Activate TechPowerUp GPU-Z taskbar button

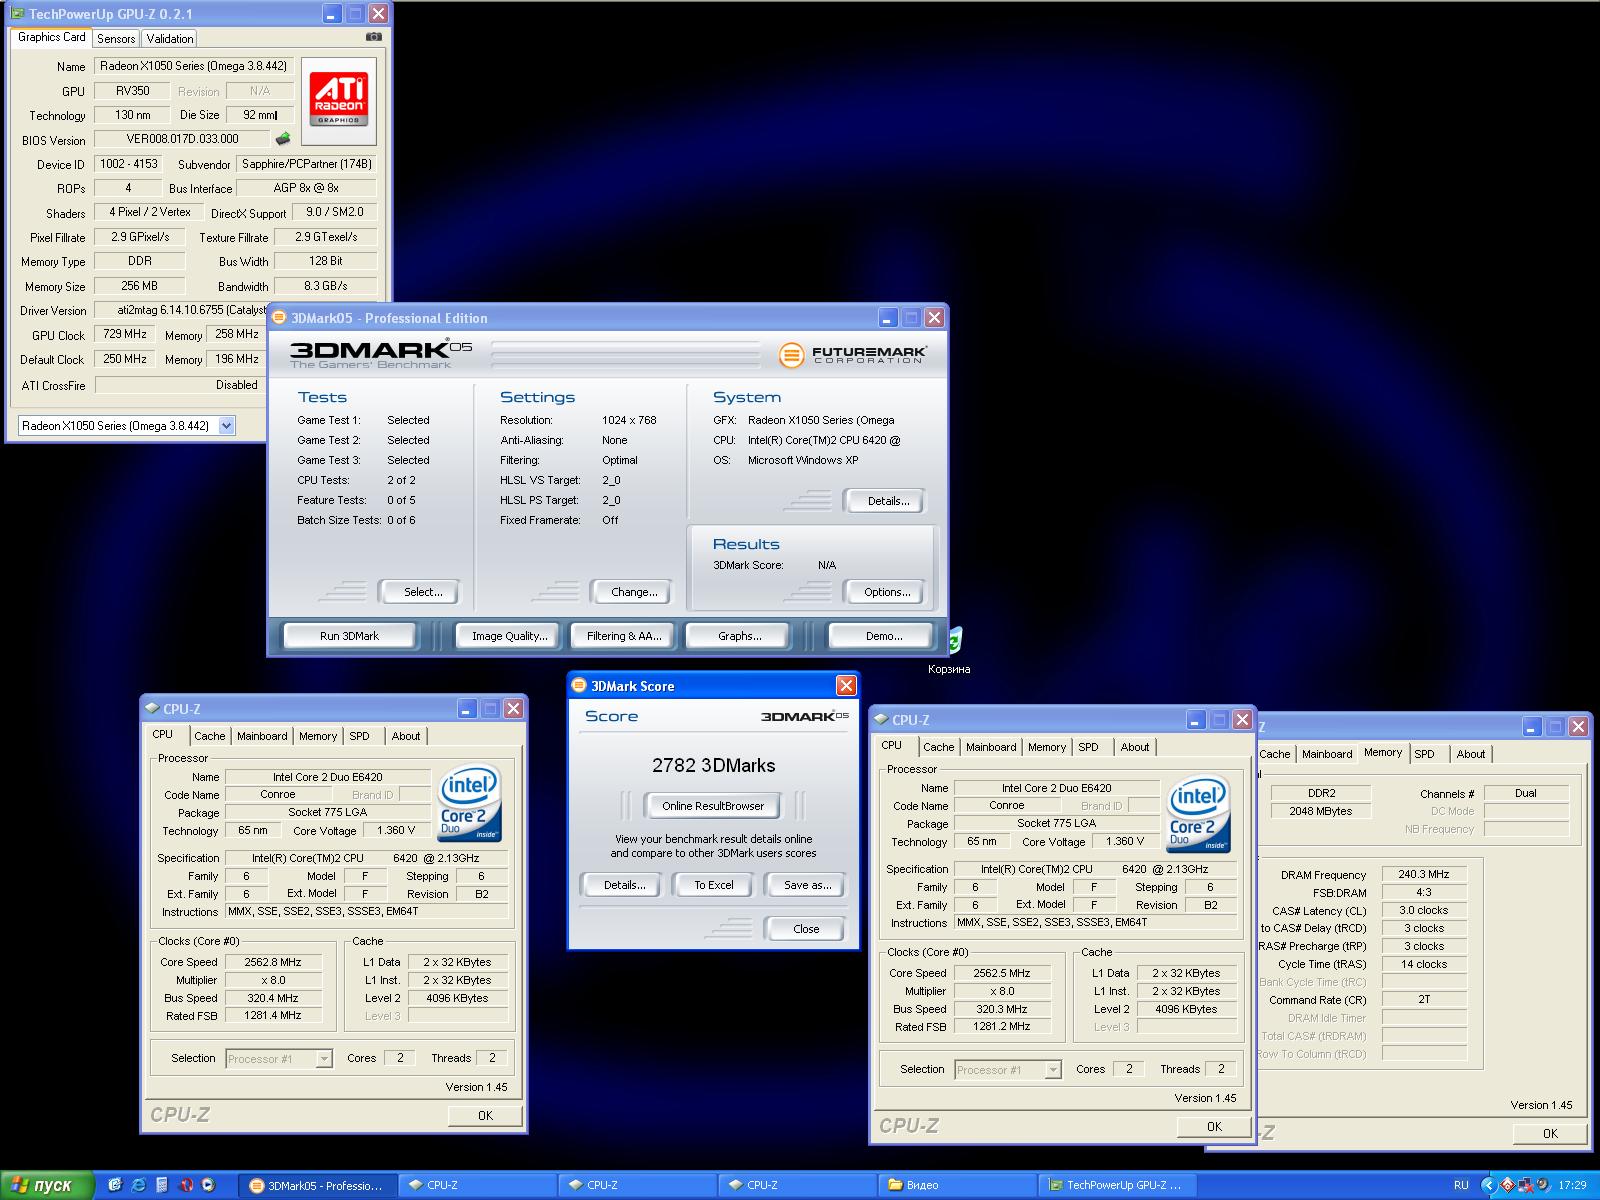click(1118, 1185)
